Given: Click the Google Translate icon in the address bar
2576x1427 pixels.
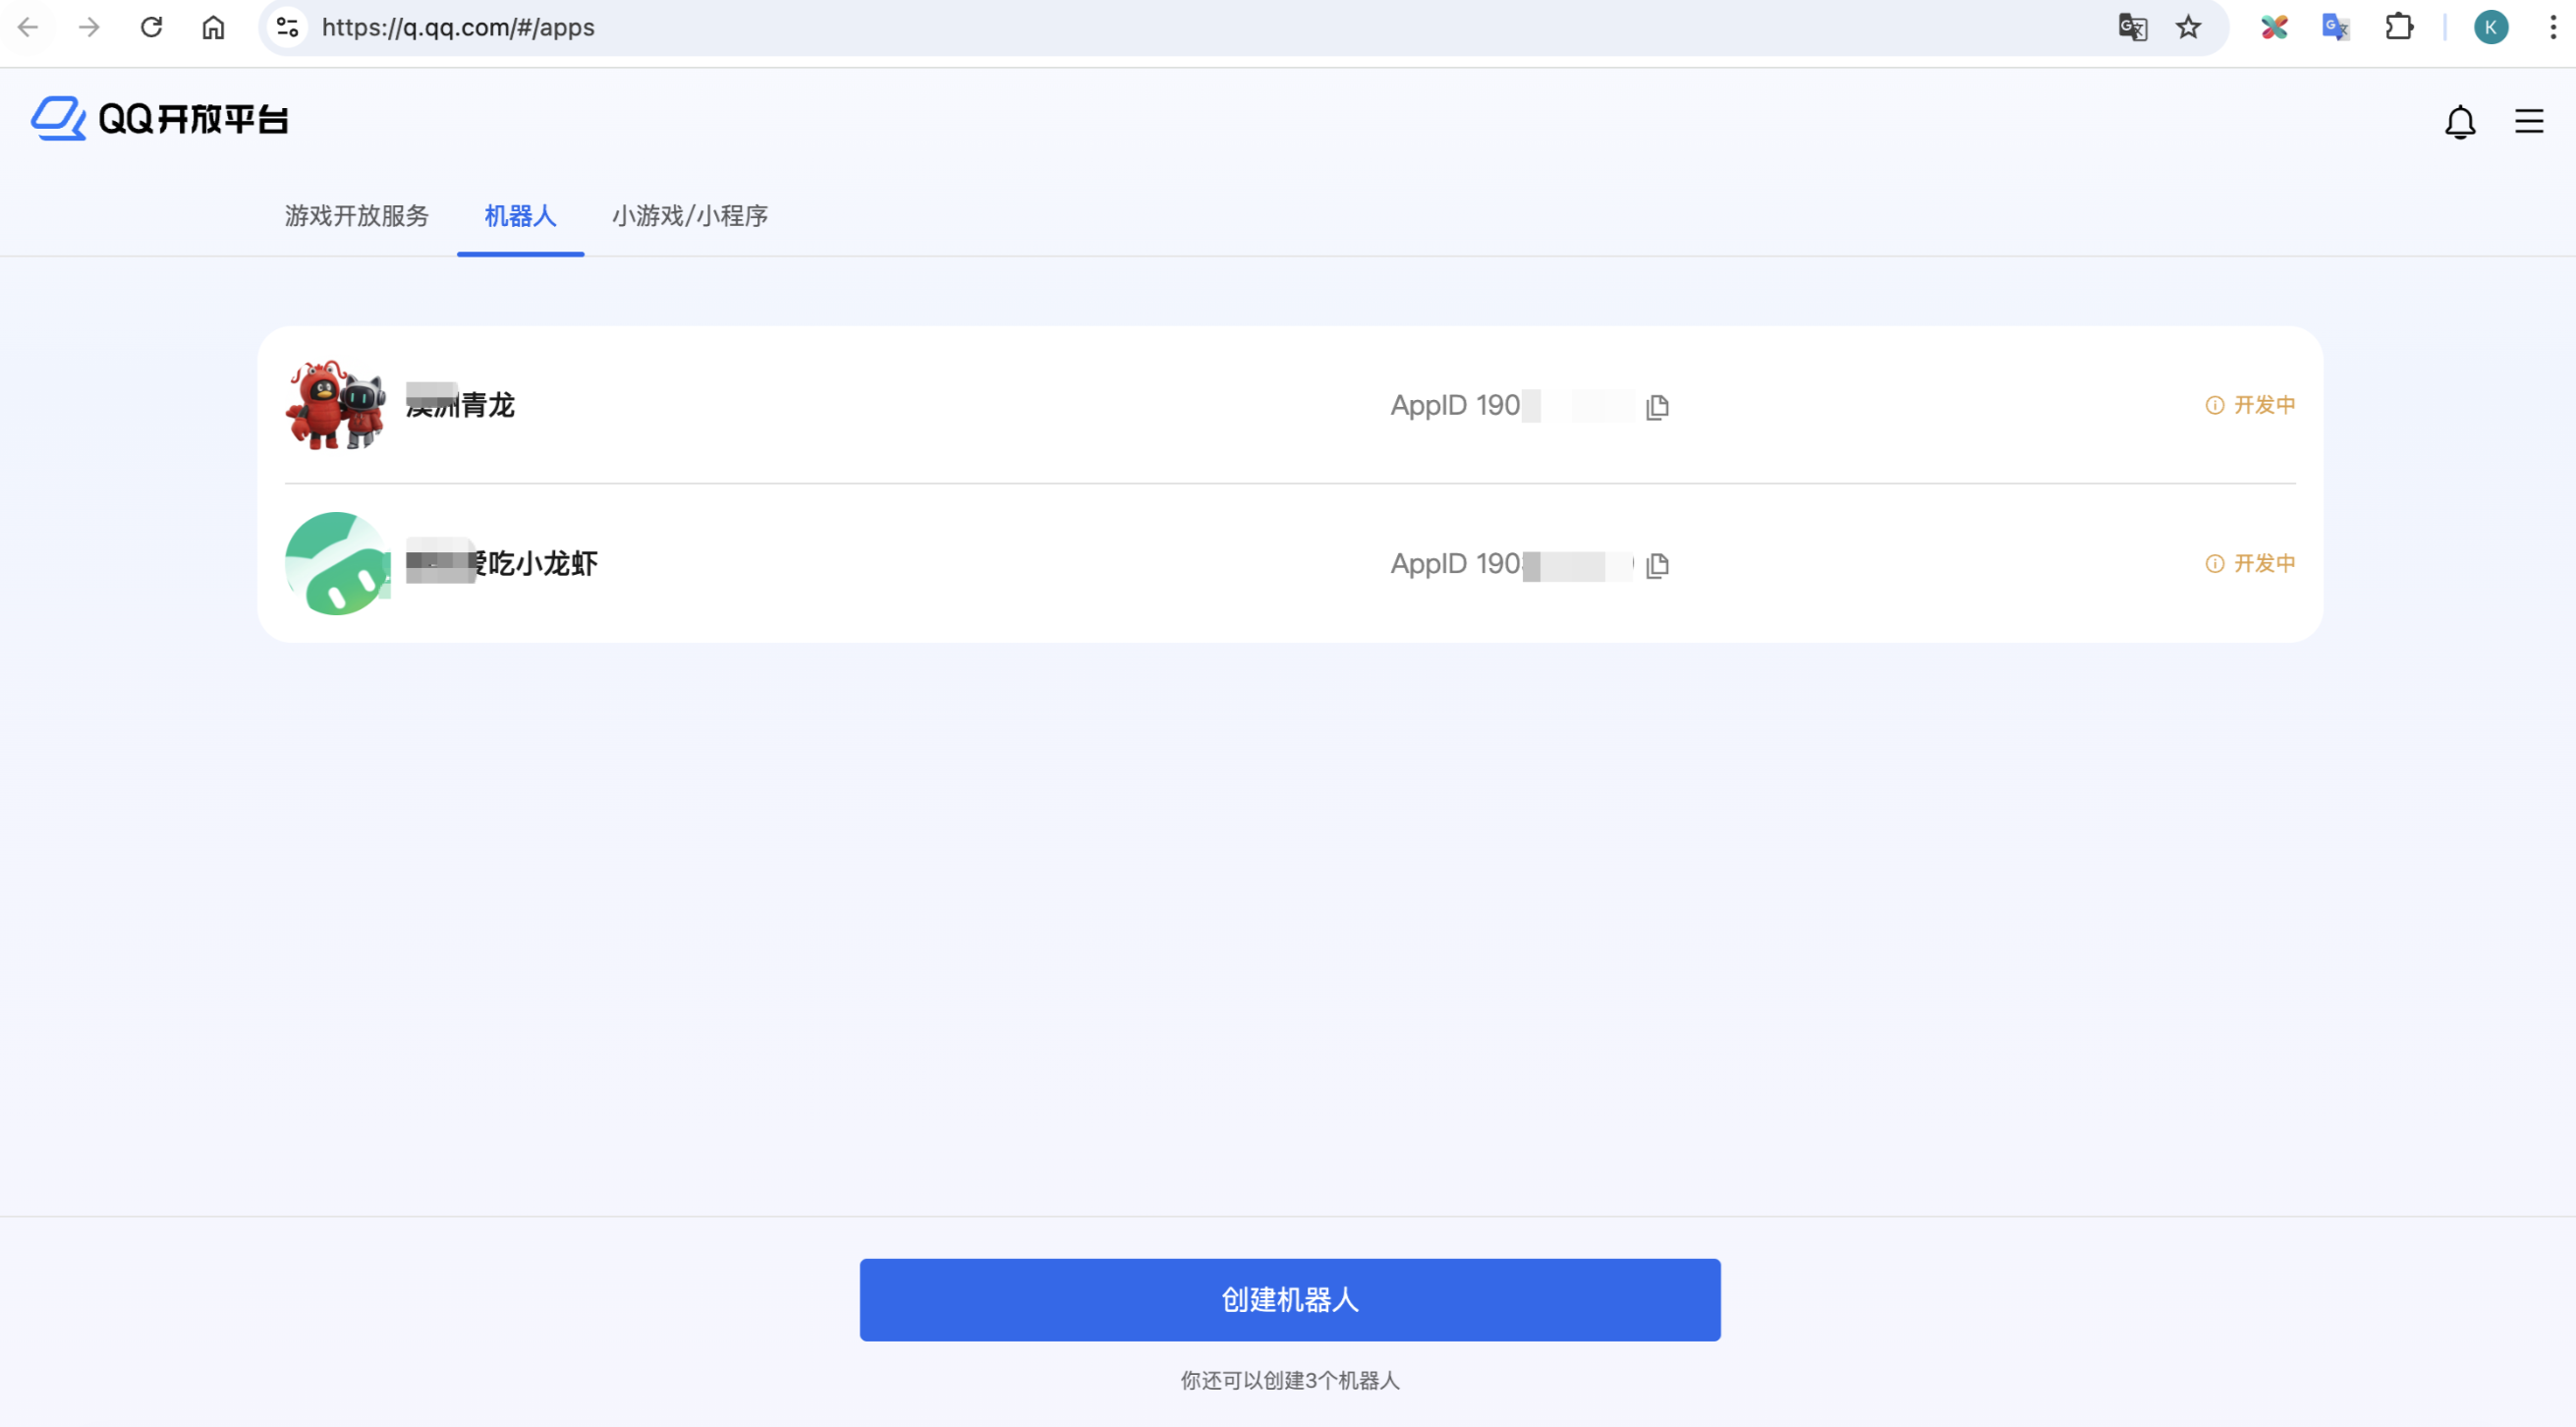Looking at the screenshot, I should (x=2132, y=27).
